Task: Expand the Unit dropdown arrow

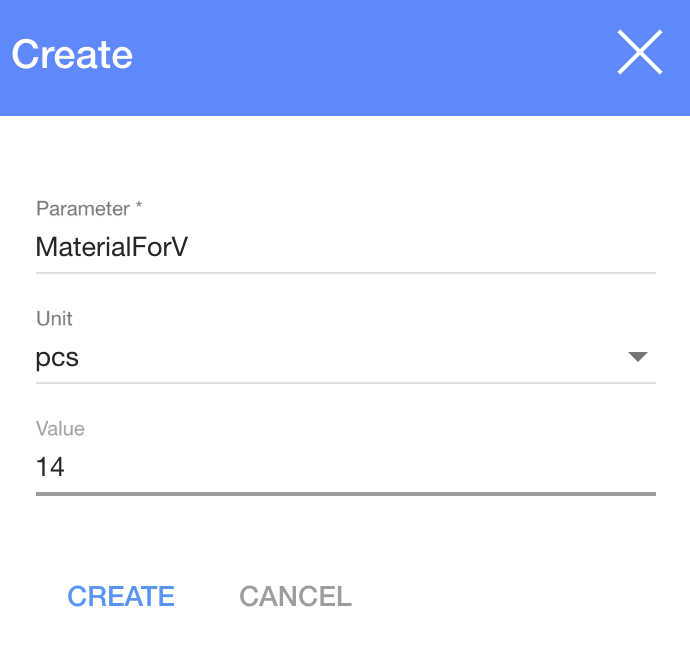Action: [637, 357]
